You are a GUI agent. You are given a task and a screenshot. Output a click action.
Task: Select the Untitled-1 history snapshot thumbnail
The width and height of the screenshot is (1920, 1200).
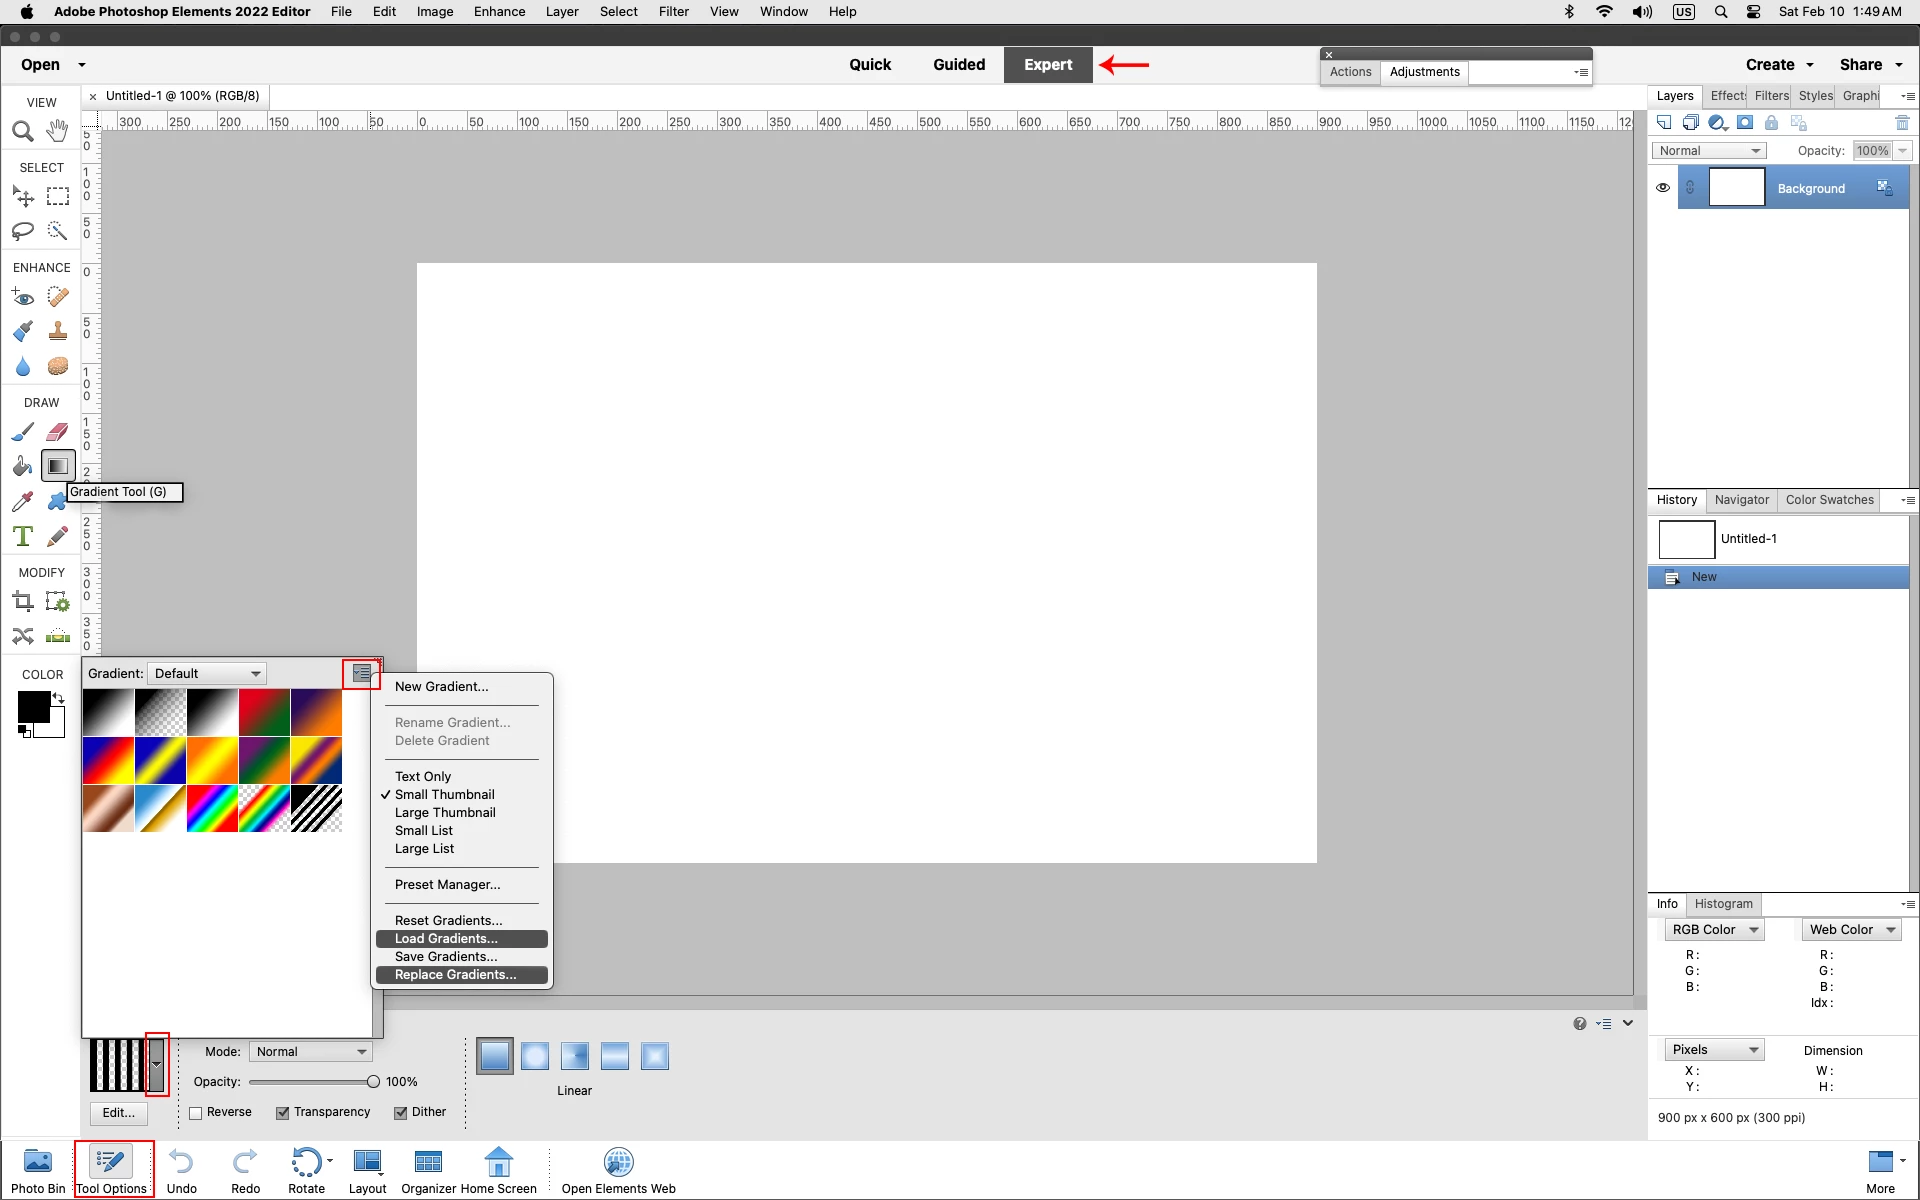pyautogui.click(x=1686, y=539)
